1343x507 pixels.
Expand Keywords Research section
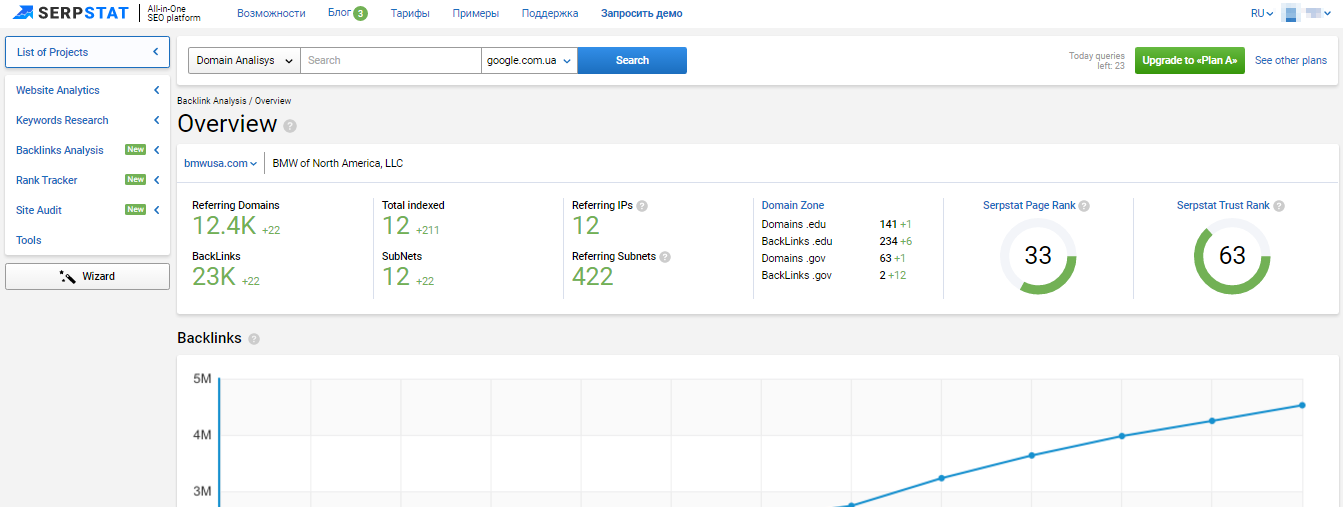point(157,120)
